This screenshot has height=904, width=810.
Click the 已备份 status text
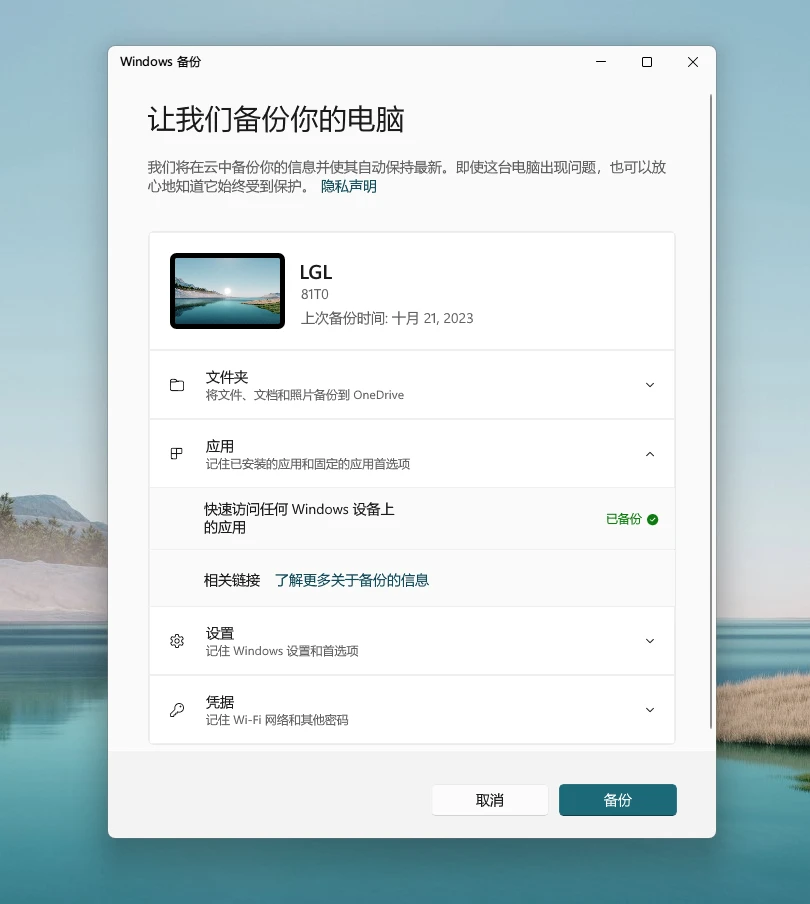pyautogui.click(x=624, y=519)
